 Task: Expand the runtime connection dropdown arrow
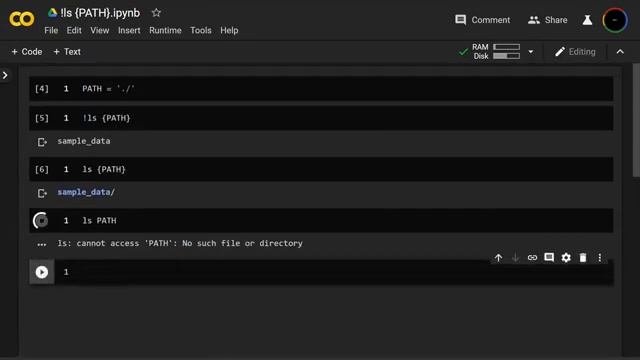(531, 52)
